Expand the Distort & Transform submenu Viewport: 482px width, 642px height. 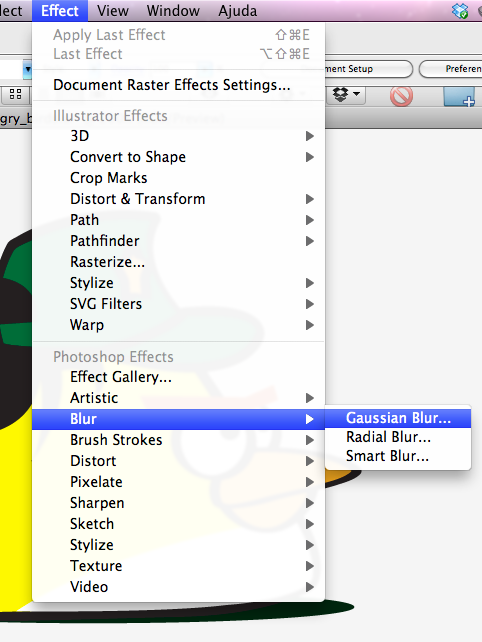point(178,199)
